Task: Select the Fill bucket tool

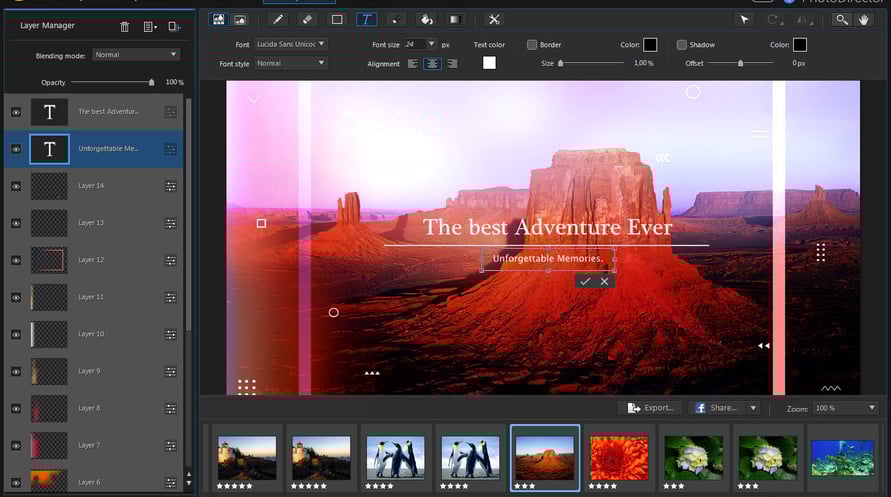Action: [x=426, y=20]
